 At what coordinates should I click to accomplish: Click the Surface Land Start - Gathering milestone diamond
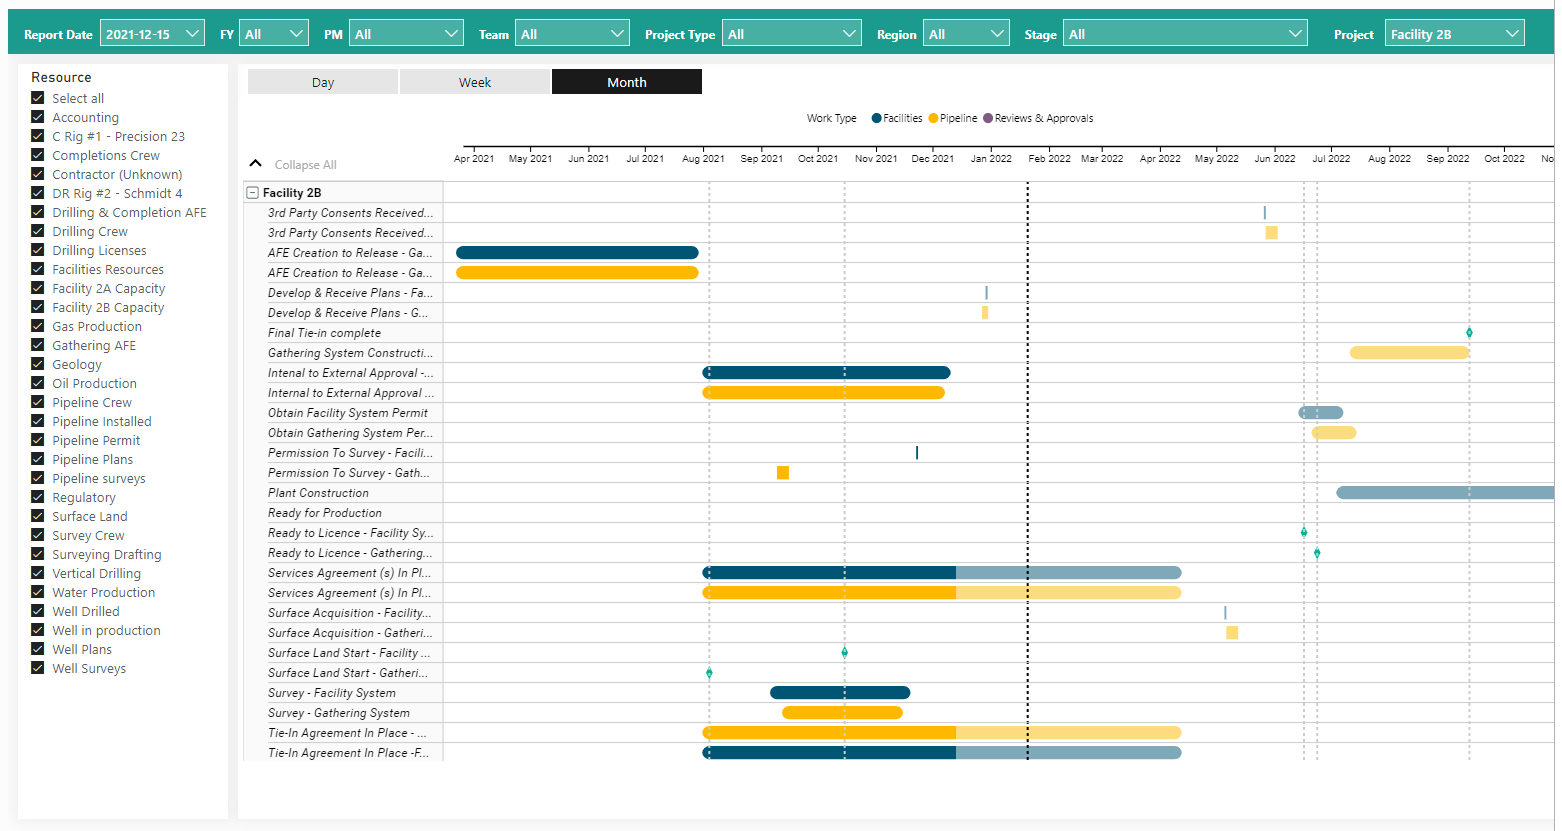point(709,673)
